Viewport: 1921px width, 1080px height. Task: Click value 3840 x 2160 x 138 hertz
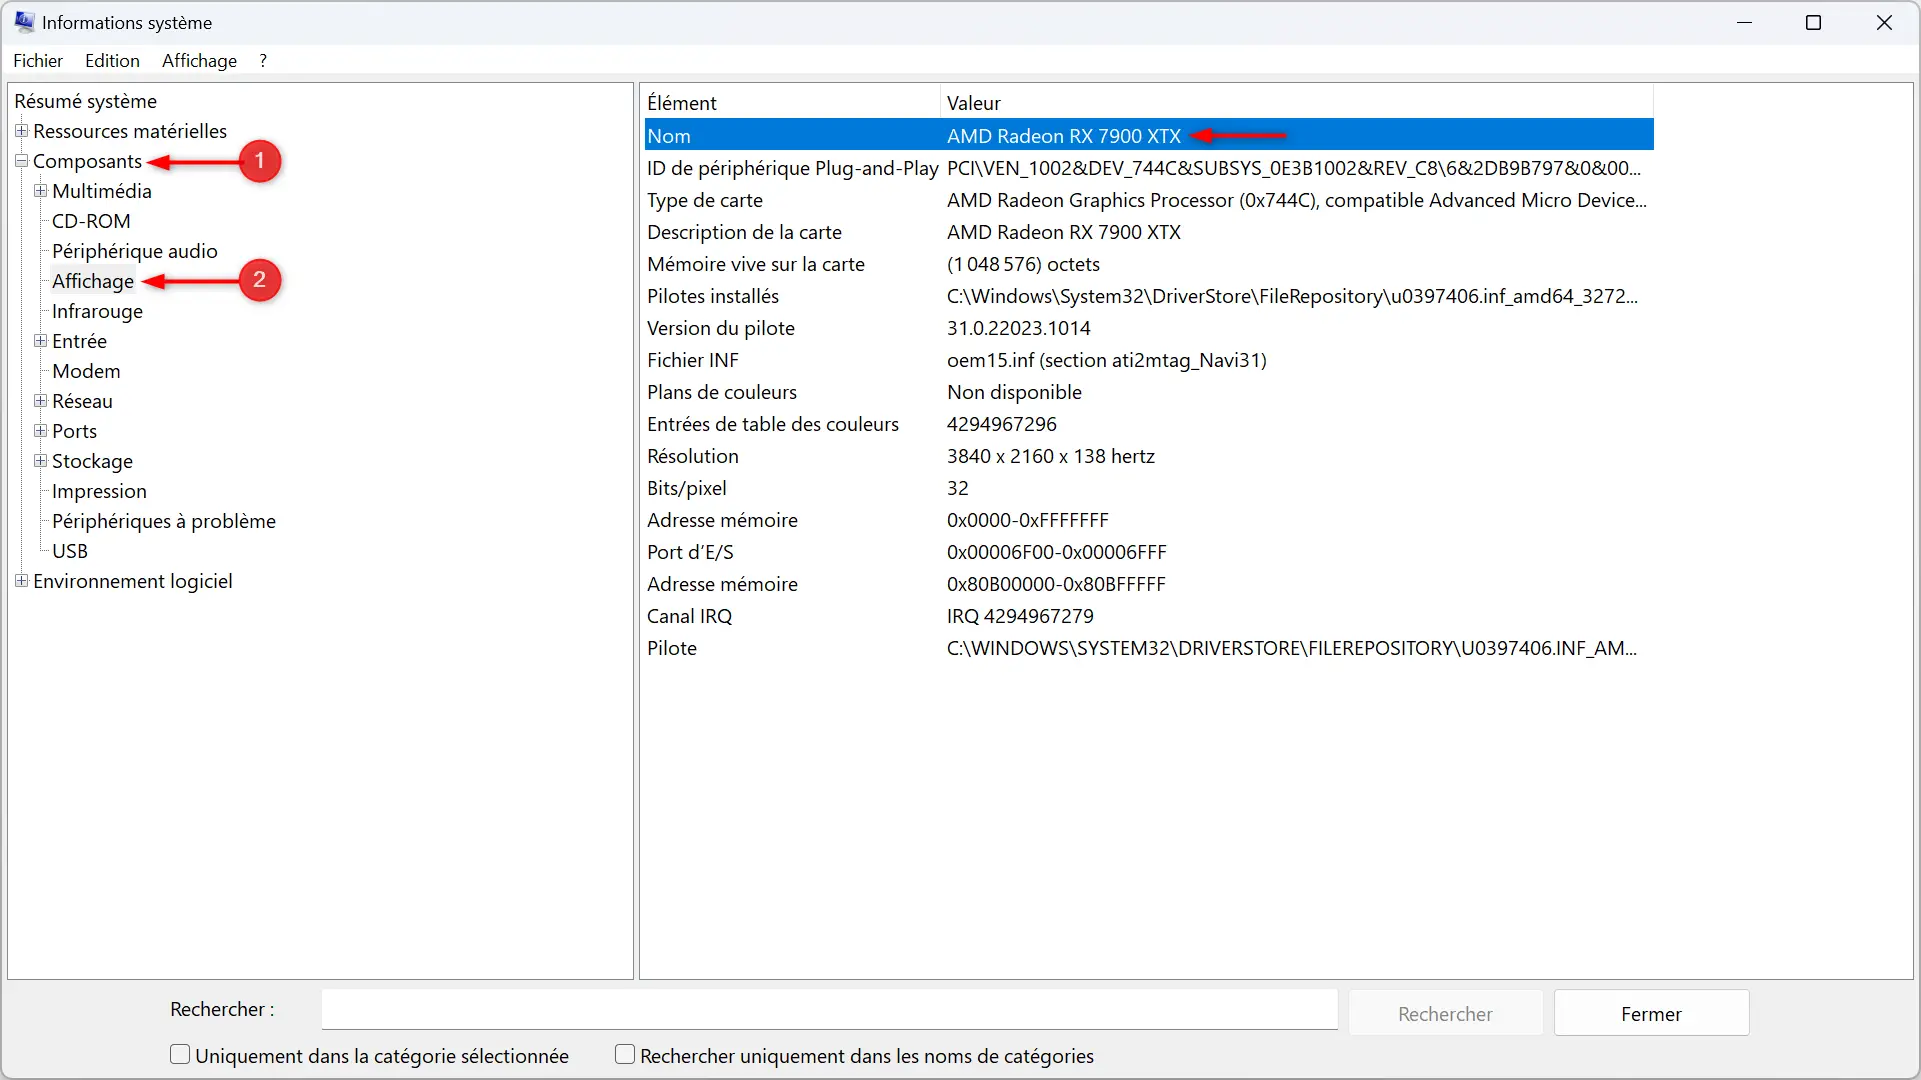pyautogui.click(x=1050, y=456)
